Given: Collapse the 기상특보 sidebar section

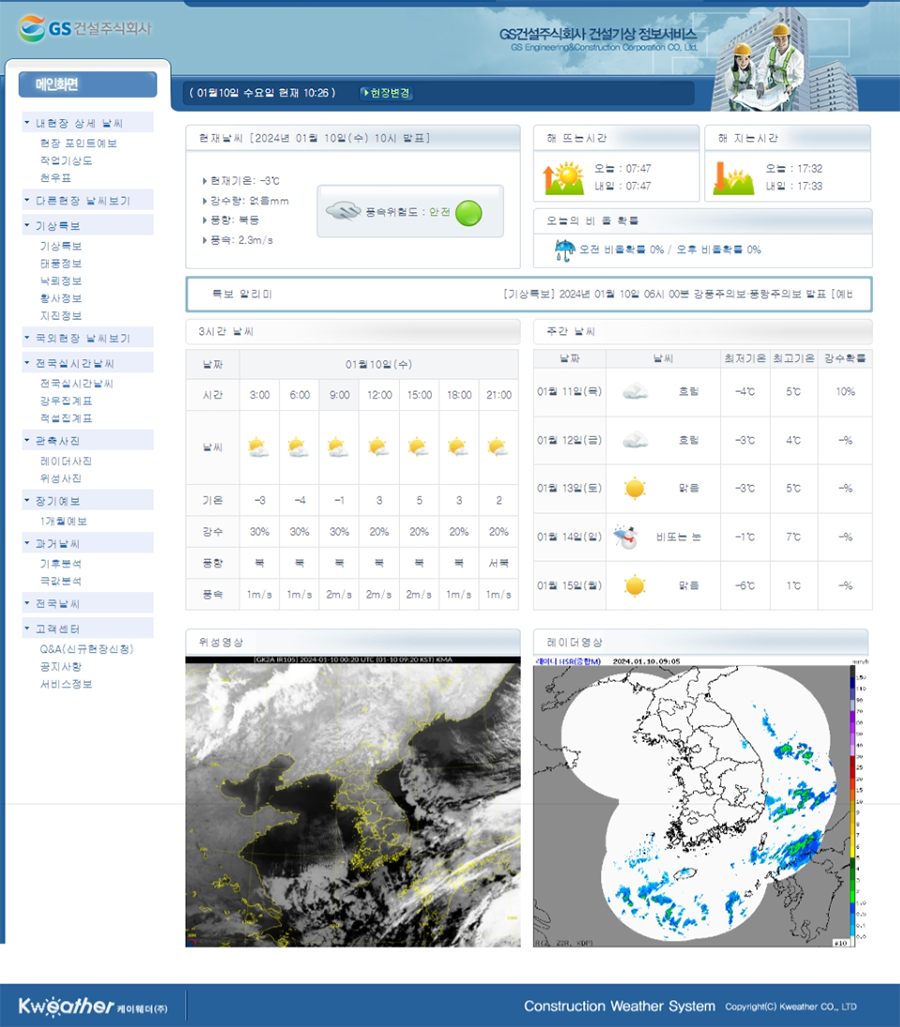Looking at the screenshot, I should tap(58, 226).
